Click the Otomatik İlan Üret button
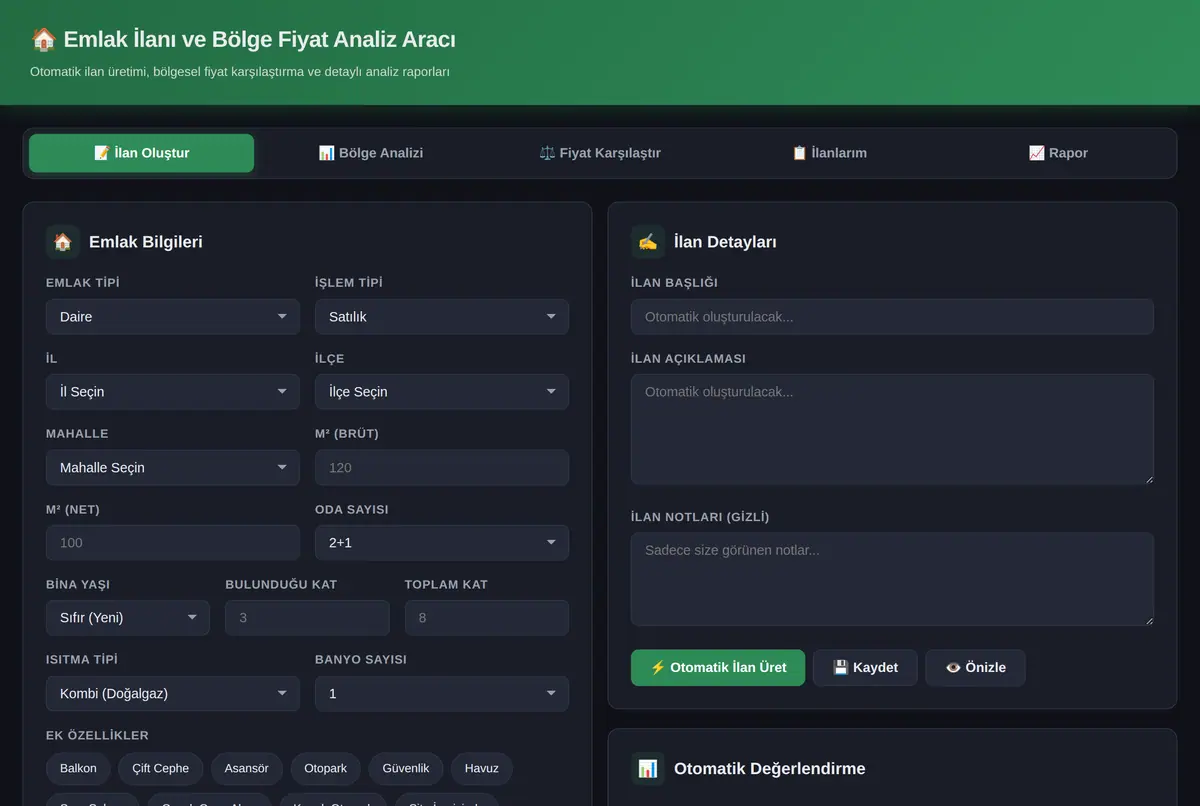This screenshot has height=806, width=1200. pyautogui.click(x=718, y=668)
